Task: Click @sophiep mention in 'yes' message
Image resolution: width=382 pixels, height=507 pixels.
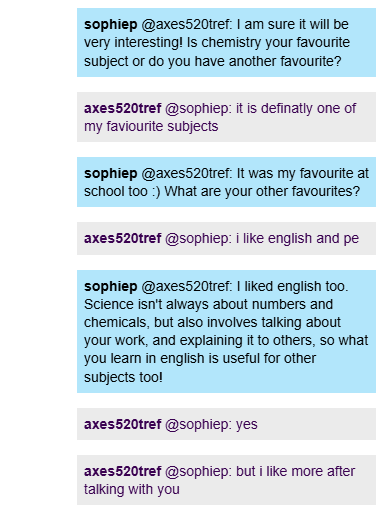Action: (198, 424)
